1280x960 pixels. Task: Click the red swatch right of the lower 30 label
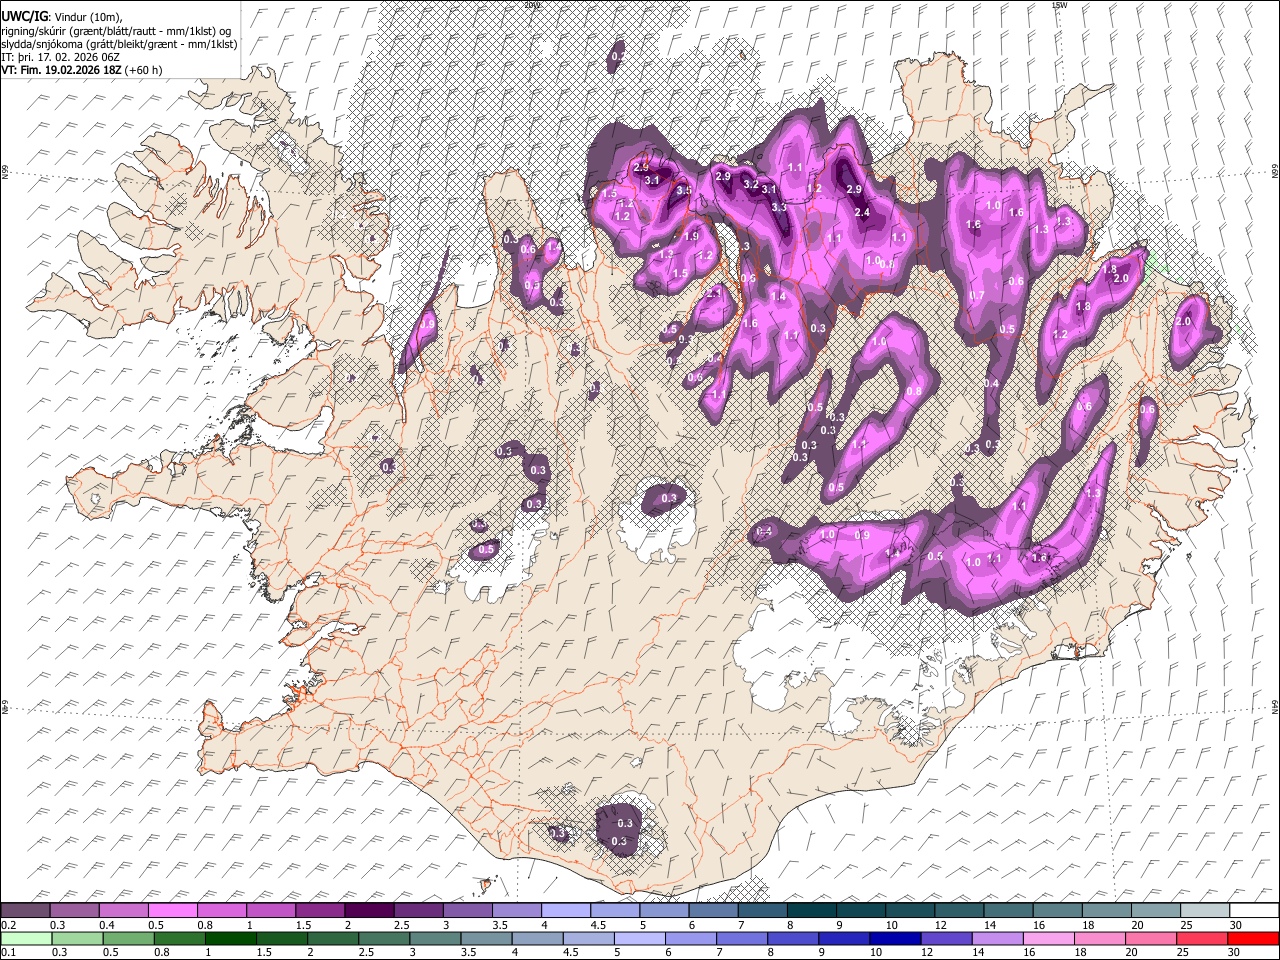pyautogui.click(x=1252, y=938)
